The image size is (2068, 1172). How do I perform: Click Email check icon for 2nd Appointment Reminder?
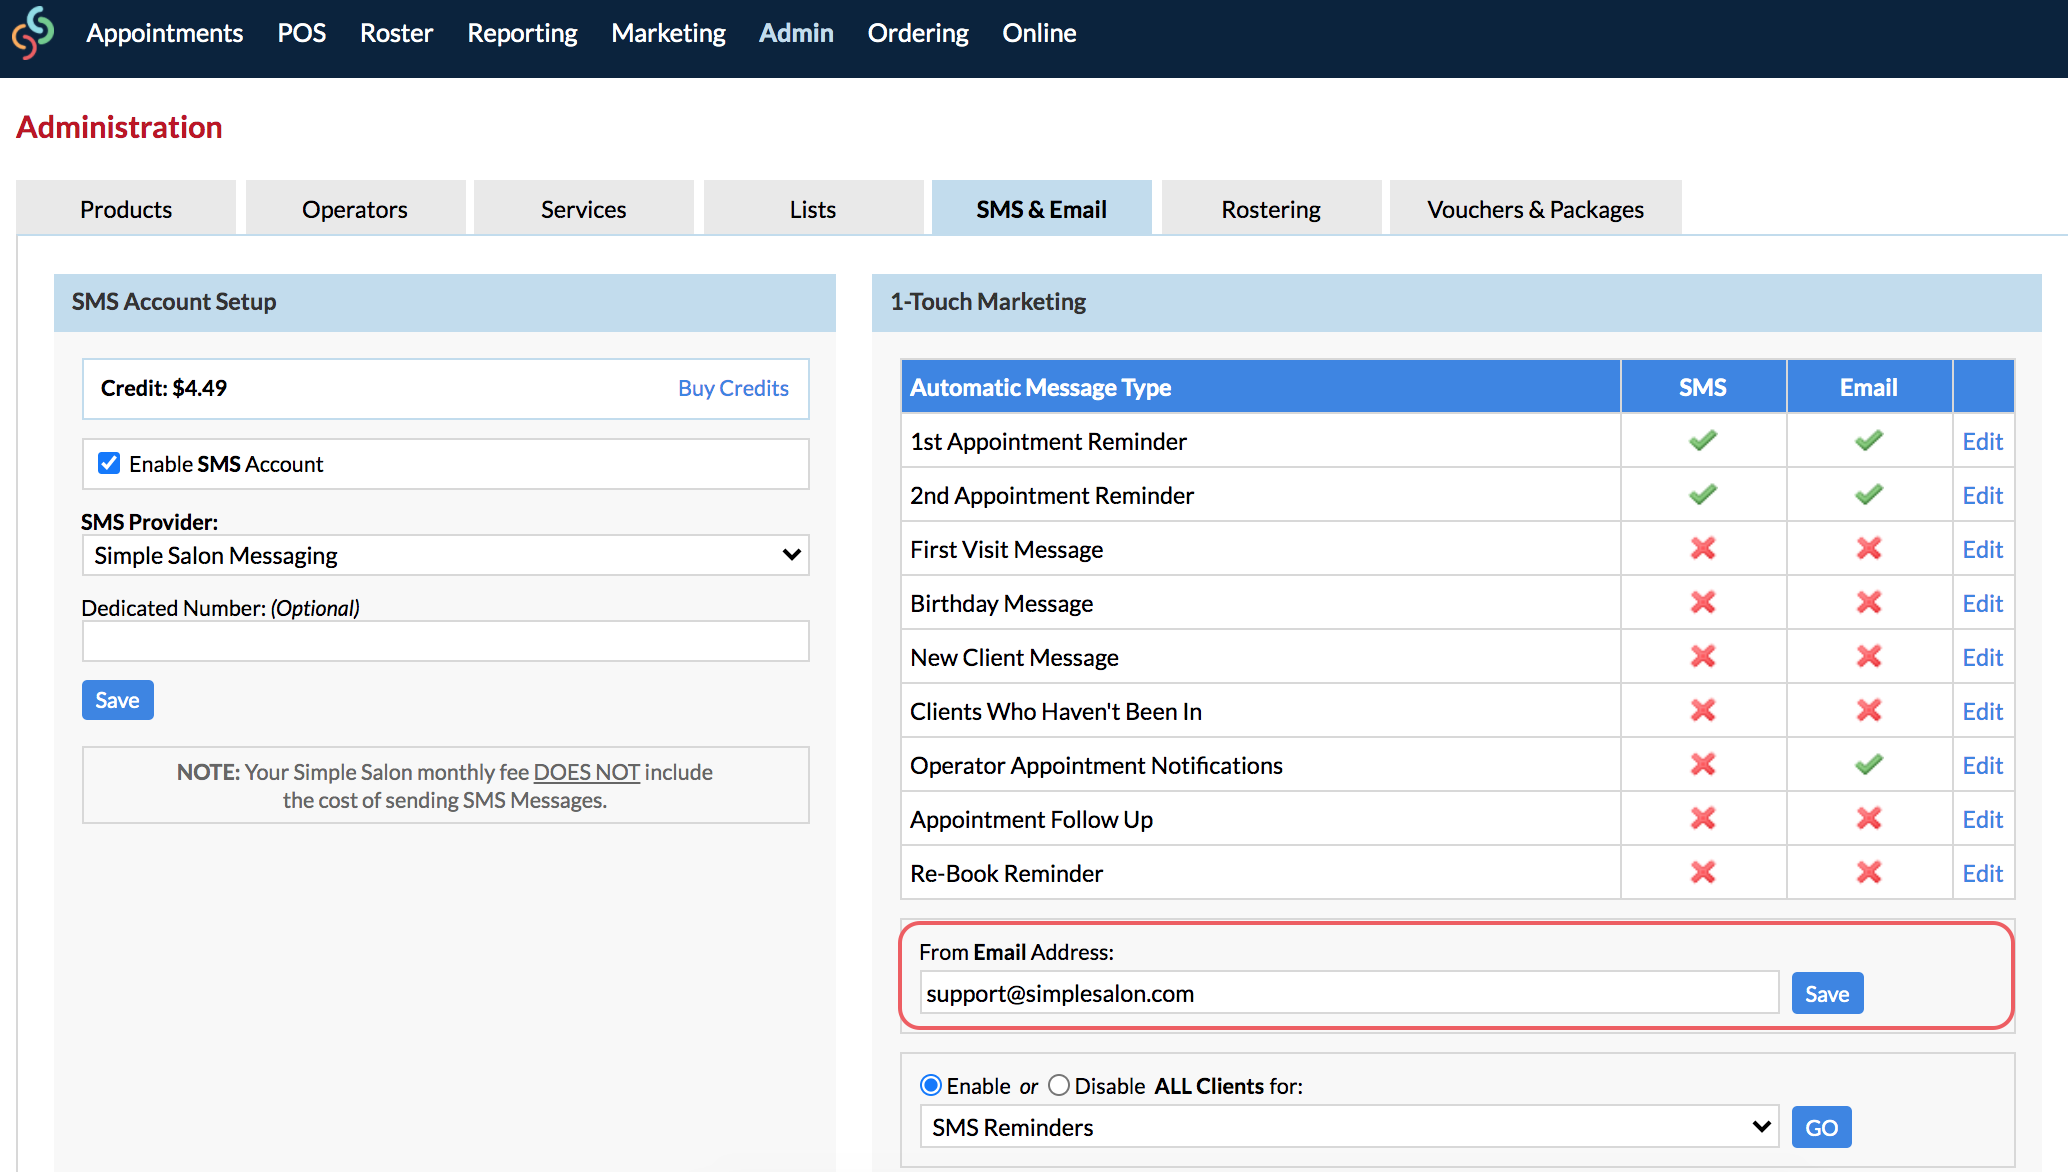(x=1869, y=495)
